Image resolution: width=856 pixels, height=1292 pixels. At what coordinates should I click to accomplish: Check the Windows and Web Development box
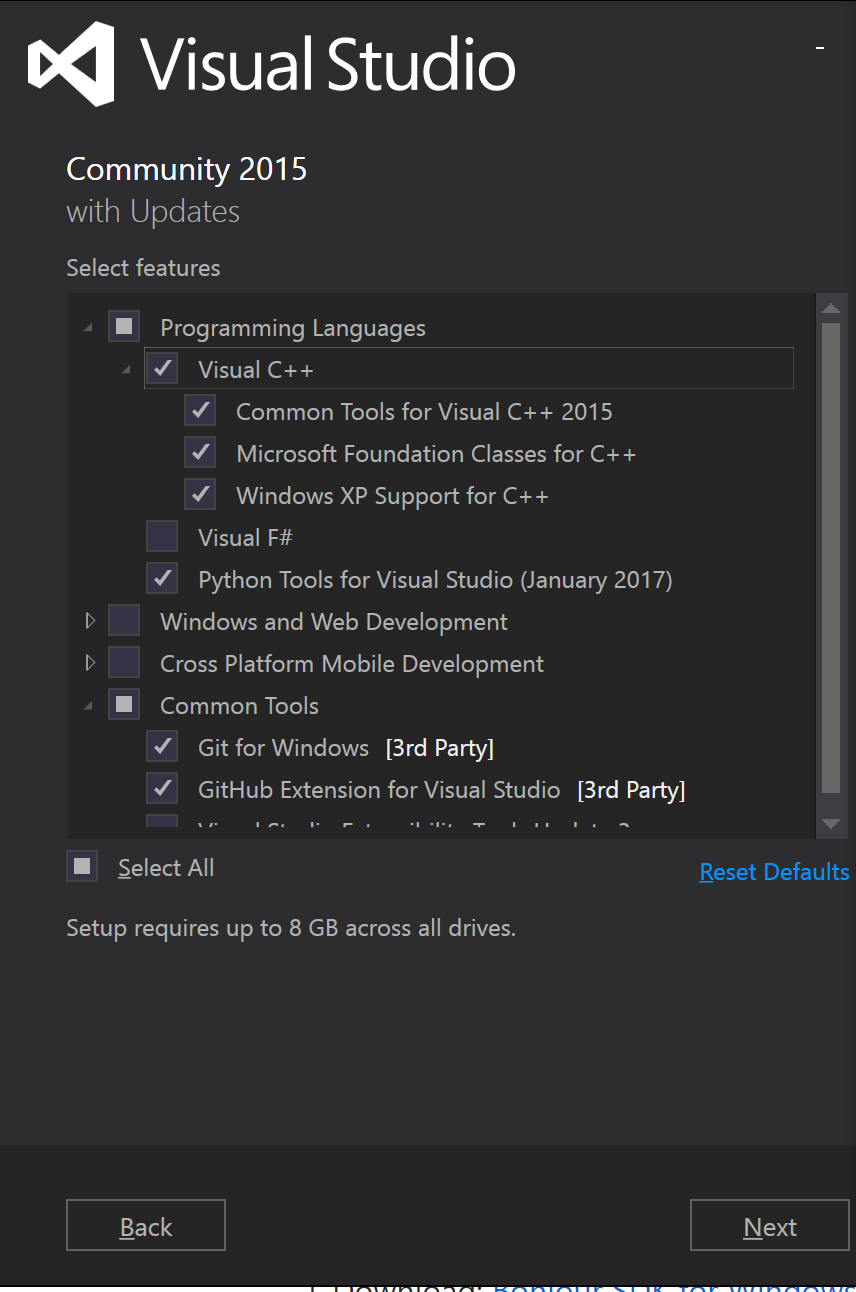click(124, 621)
